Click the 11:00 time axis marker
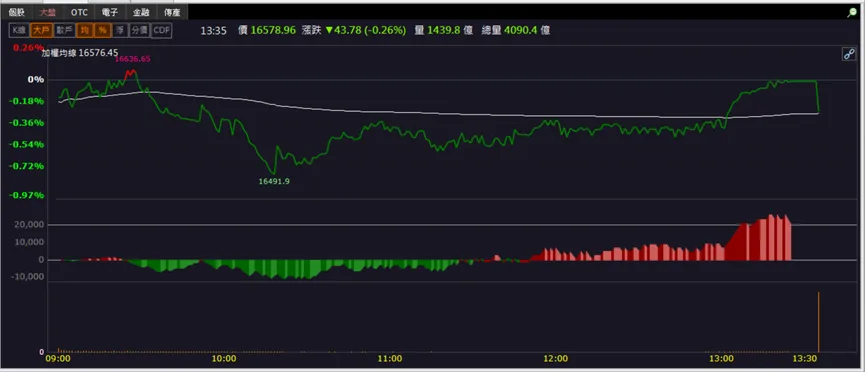The width and height of the screenshot is (865, 372). tap(389, 359)
